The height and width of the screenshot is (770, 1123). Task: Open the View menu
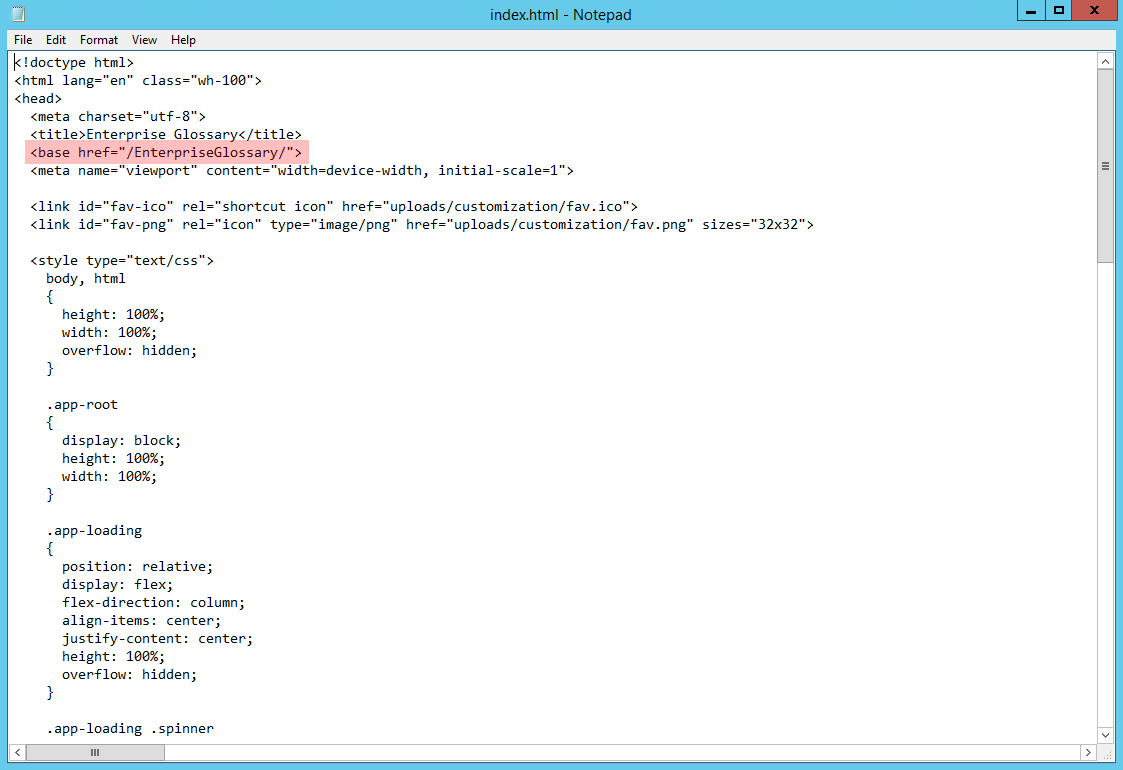coord(145,40)
